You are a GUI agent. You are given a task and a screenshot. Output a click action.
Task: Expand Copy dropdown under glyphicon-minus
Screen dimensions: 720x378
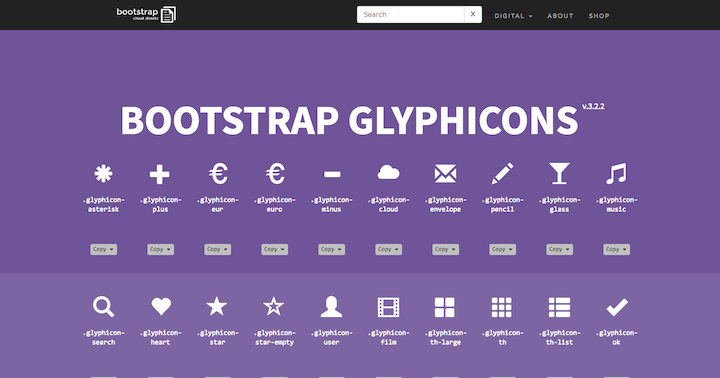(x=332, y=249)
